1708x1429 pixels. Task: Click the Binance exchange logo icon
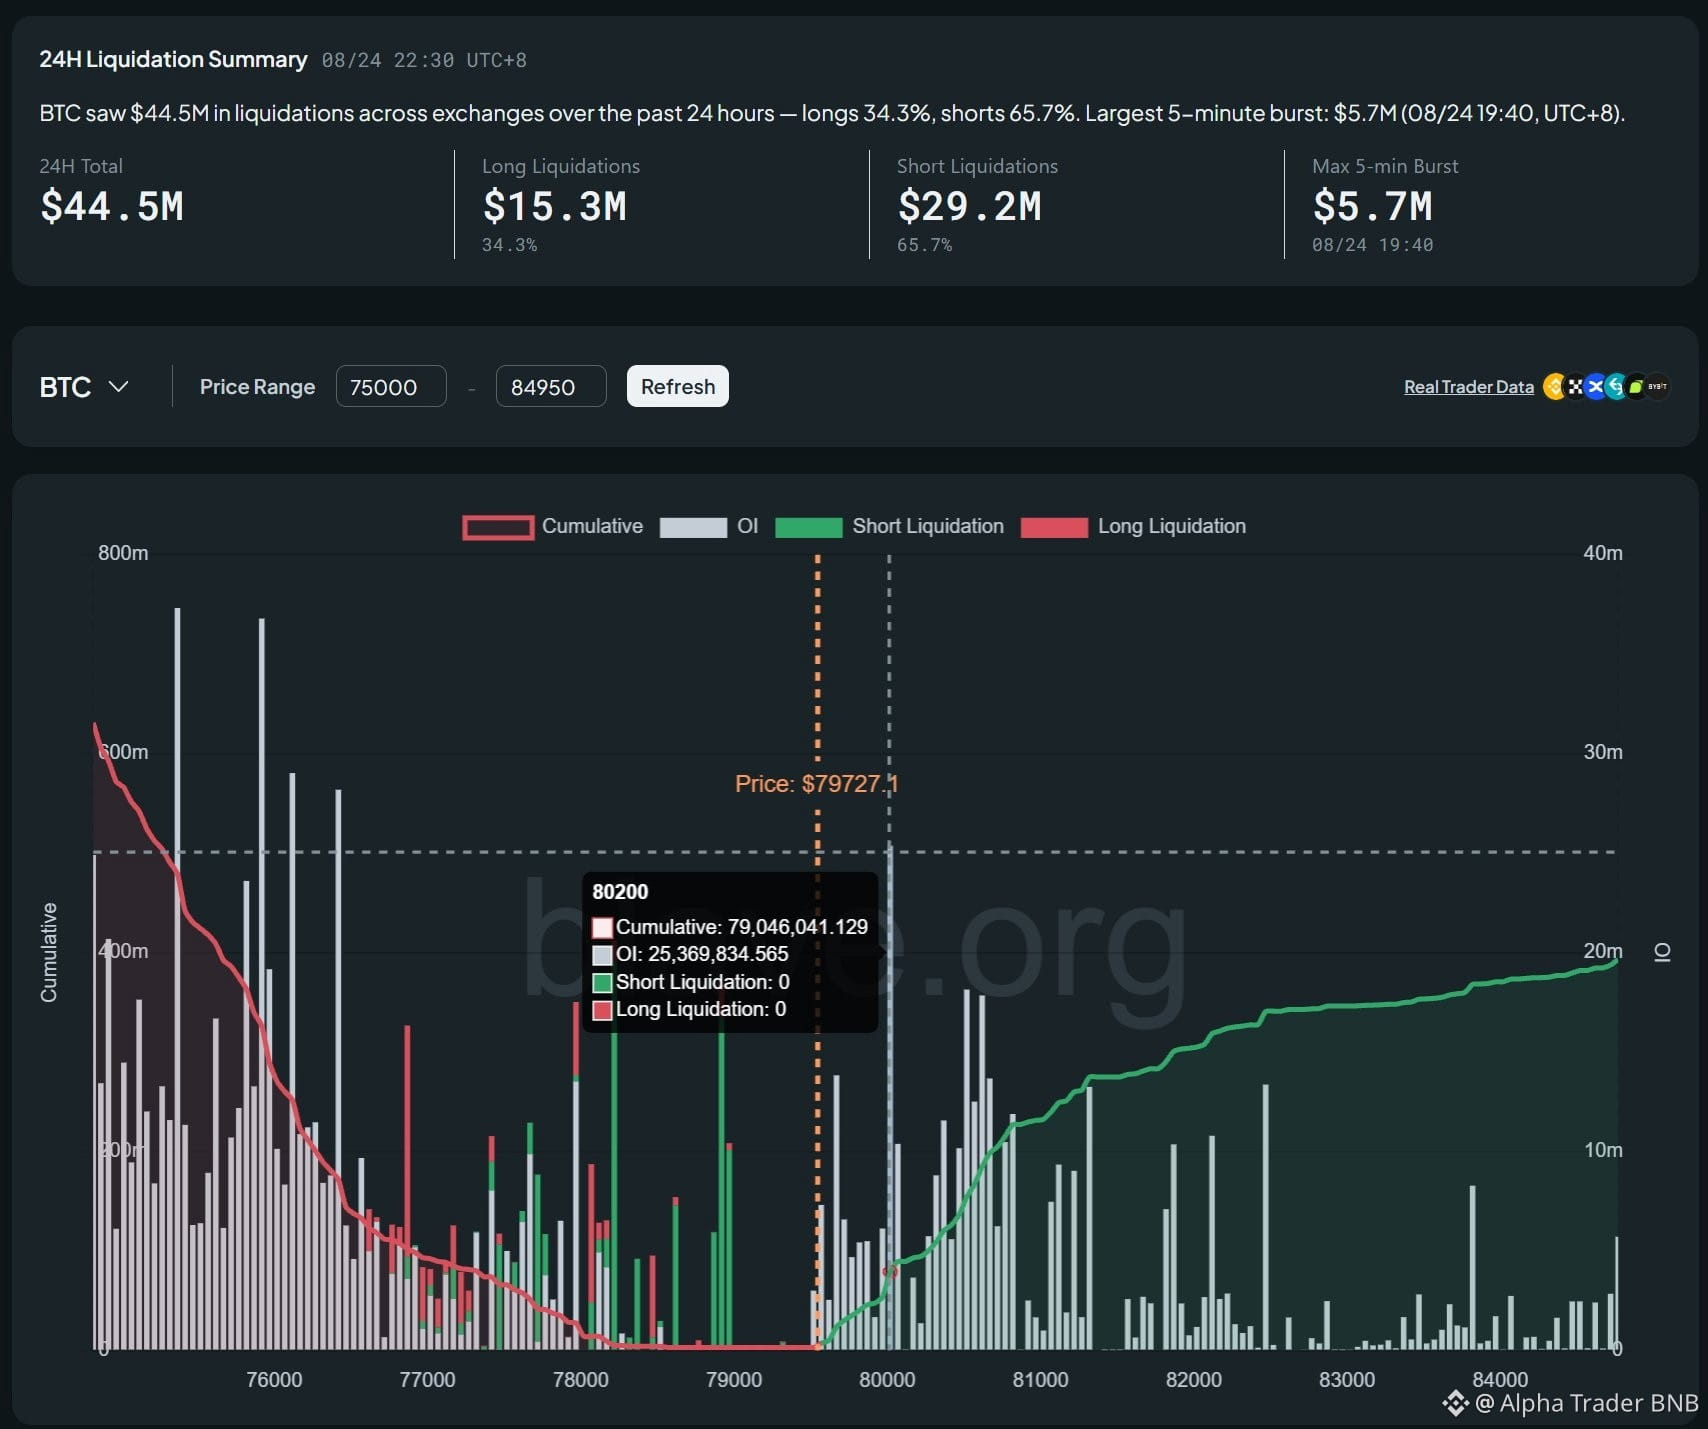(x=1554, y=386)
